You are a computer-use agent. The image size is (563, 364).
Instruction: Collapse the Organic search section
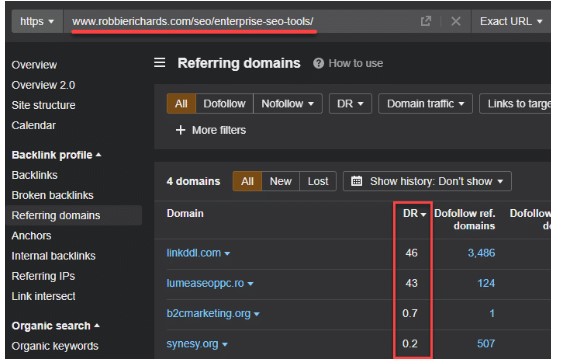56,326
